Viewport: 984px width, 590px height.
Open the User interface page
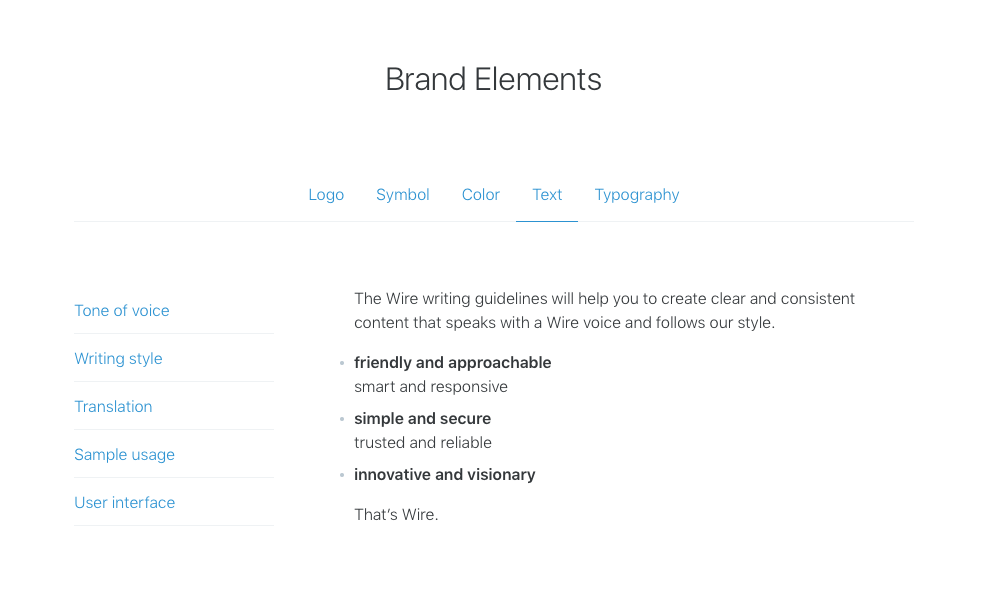click(124, 502)
